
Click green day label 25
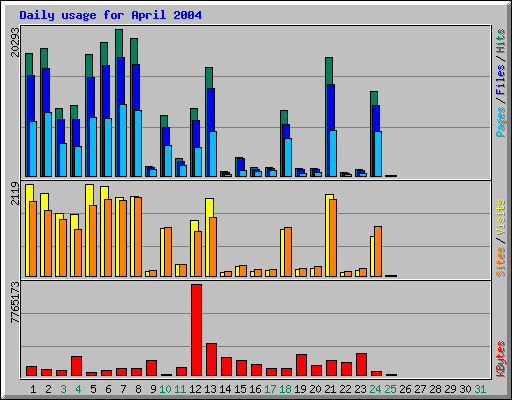pos(390,389)
